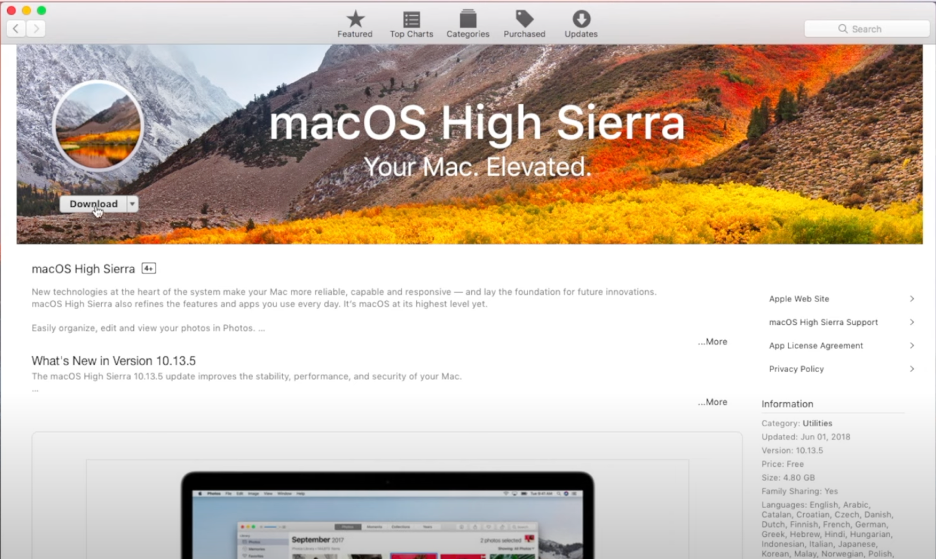The height and width of the screenshot is (560, 936).
Task: Click the chevron next to Privacy Policy
Action: (x=912, y=369)
